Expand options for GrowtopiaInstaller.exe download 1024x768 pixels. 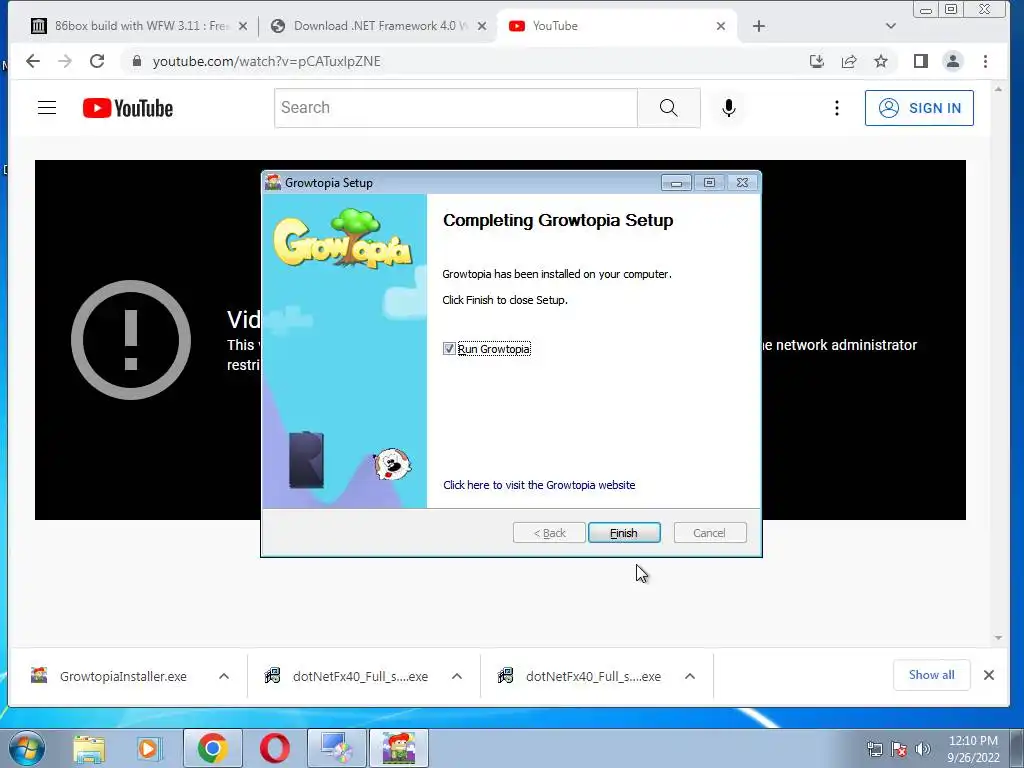(x=224, y=677)
